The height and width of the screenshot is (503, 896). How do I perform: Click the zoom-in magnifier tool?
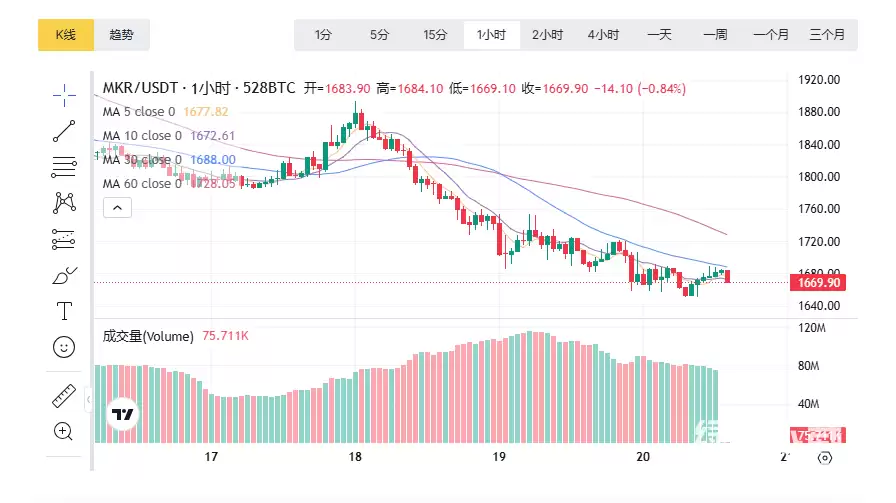64,431
